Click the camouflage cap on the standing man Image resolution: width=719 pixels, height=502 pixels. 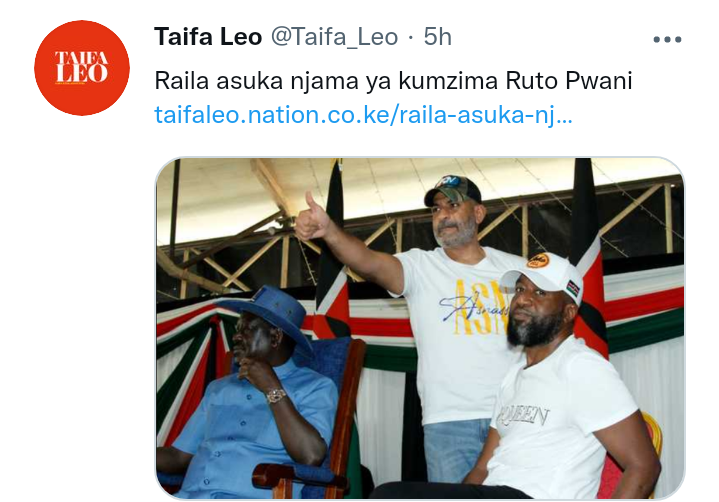[x=452, y=190]
